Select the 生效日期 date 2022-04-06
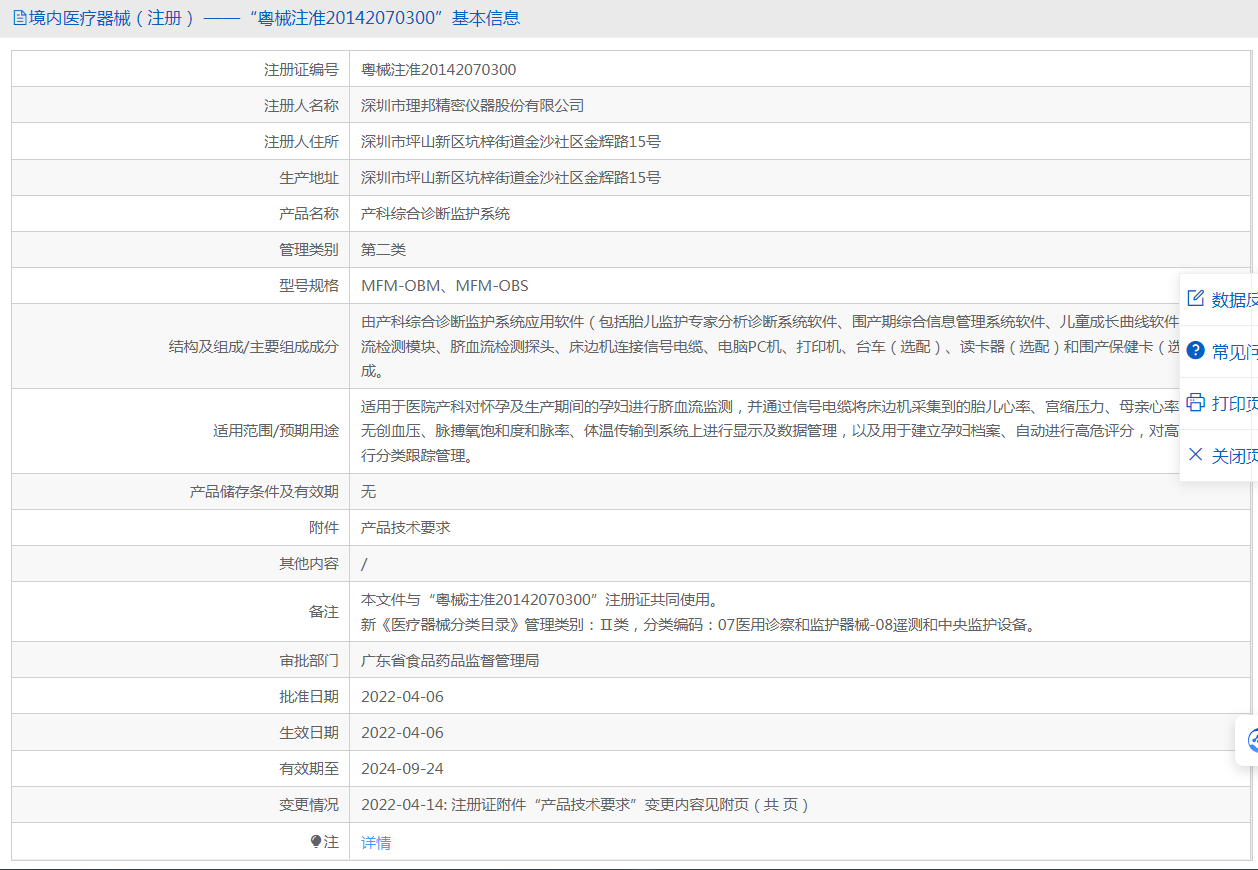The height and width of the screenshot is (870, 1258). 402,733
